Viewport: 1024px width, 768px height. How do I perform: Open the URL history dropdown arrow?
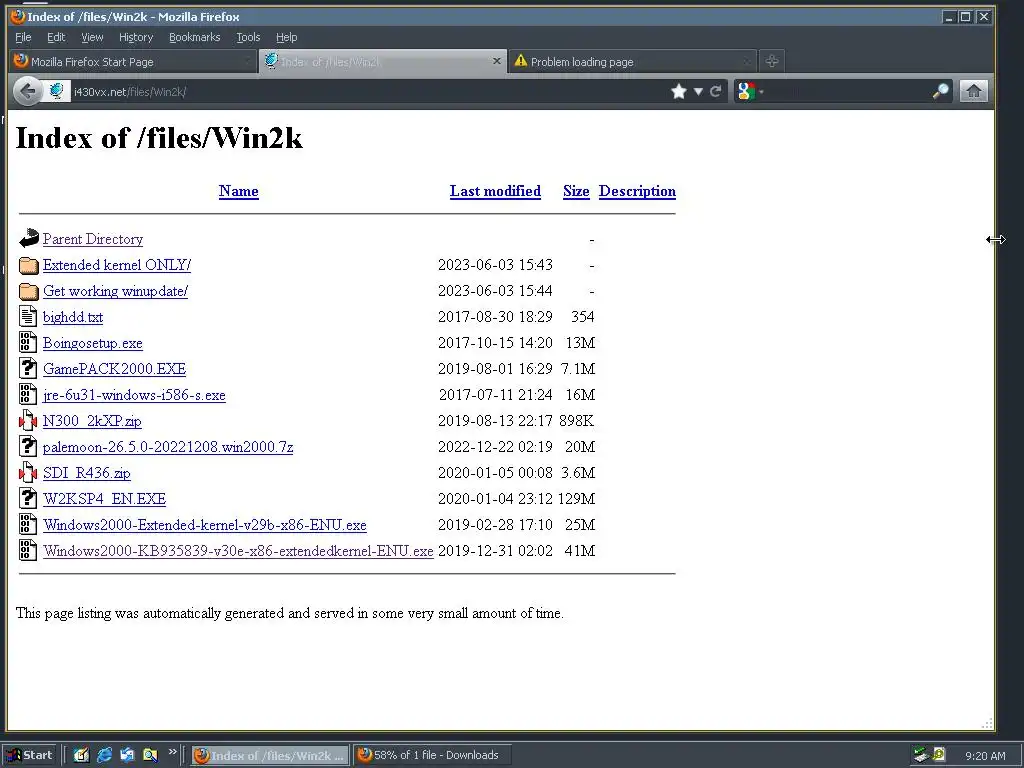698,91
